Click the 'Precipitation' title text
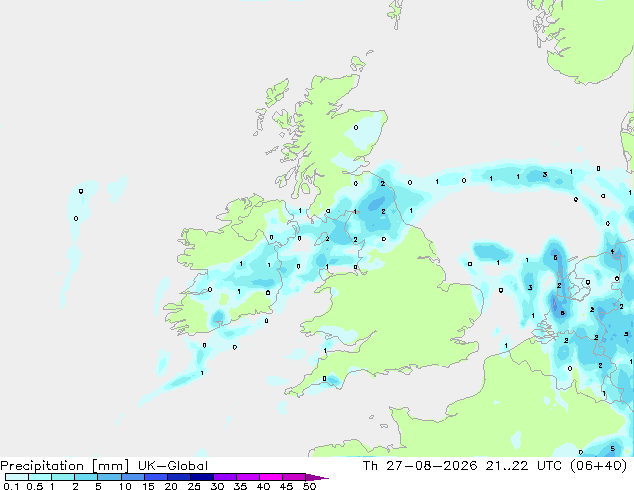Viewport: 634px width, 490px height. (x=42, y=466)
